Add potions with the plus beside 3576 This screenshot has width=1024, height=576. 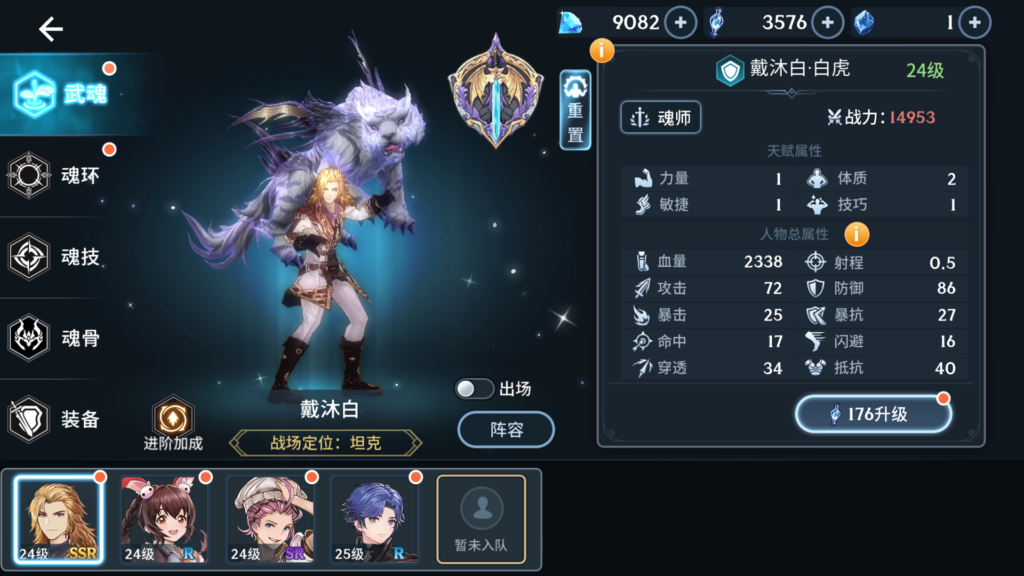point(827,22)
